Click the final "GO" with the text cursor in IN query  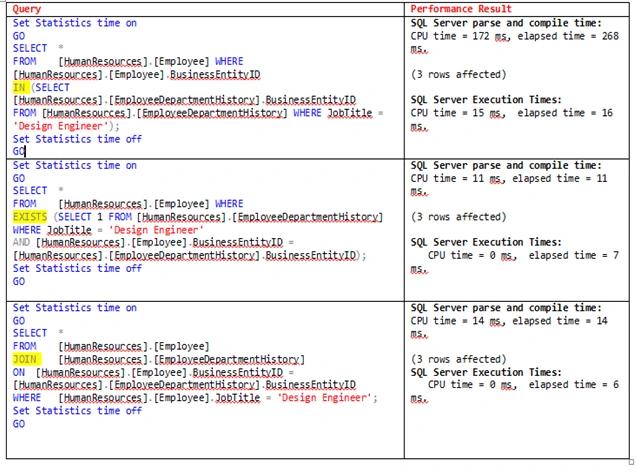pyautogui.click(x=19, y=151)
